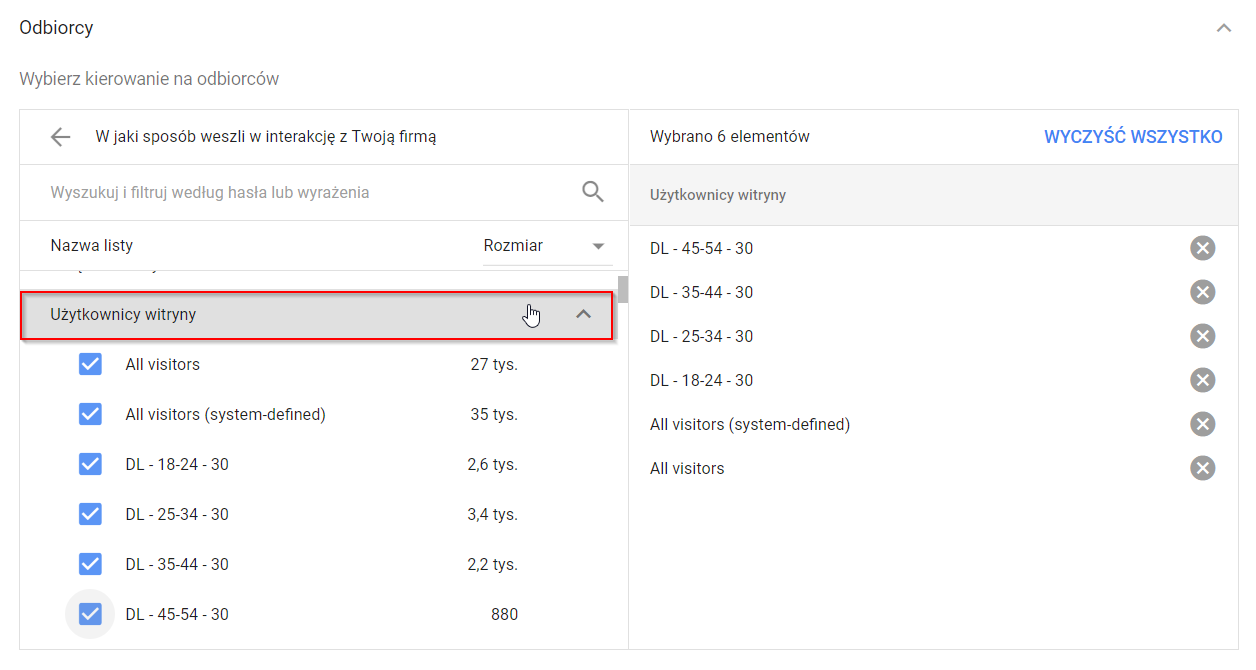Click the 2,2 tys. size value
The image size is (1256, 670).
[492, 564]
